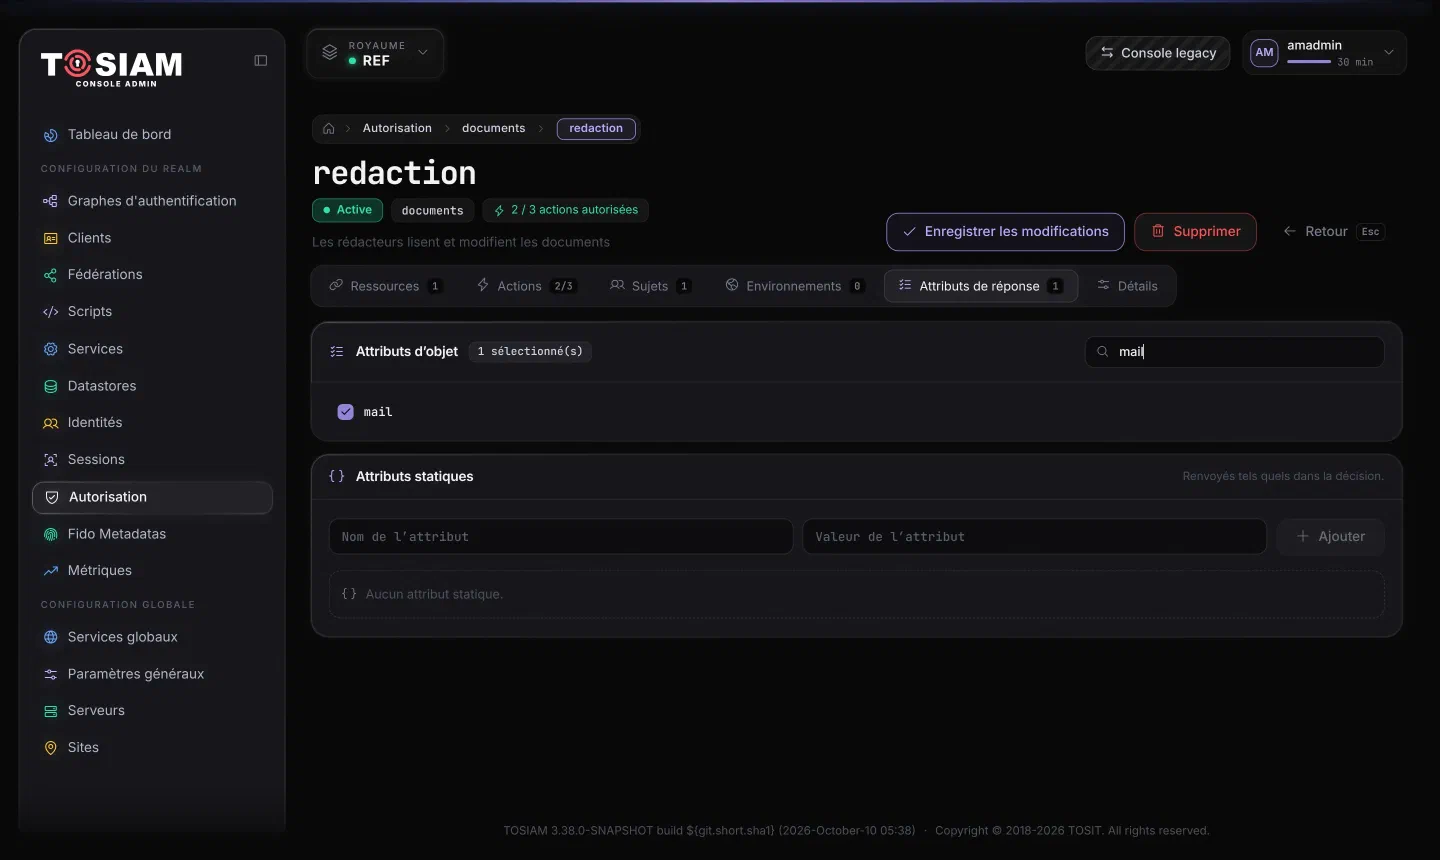
Task: Click the documents breadcrumb link
Action: [x=493, y=129]
